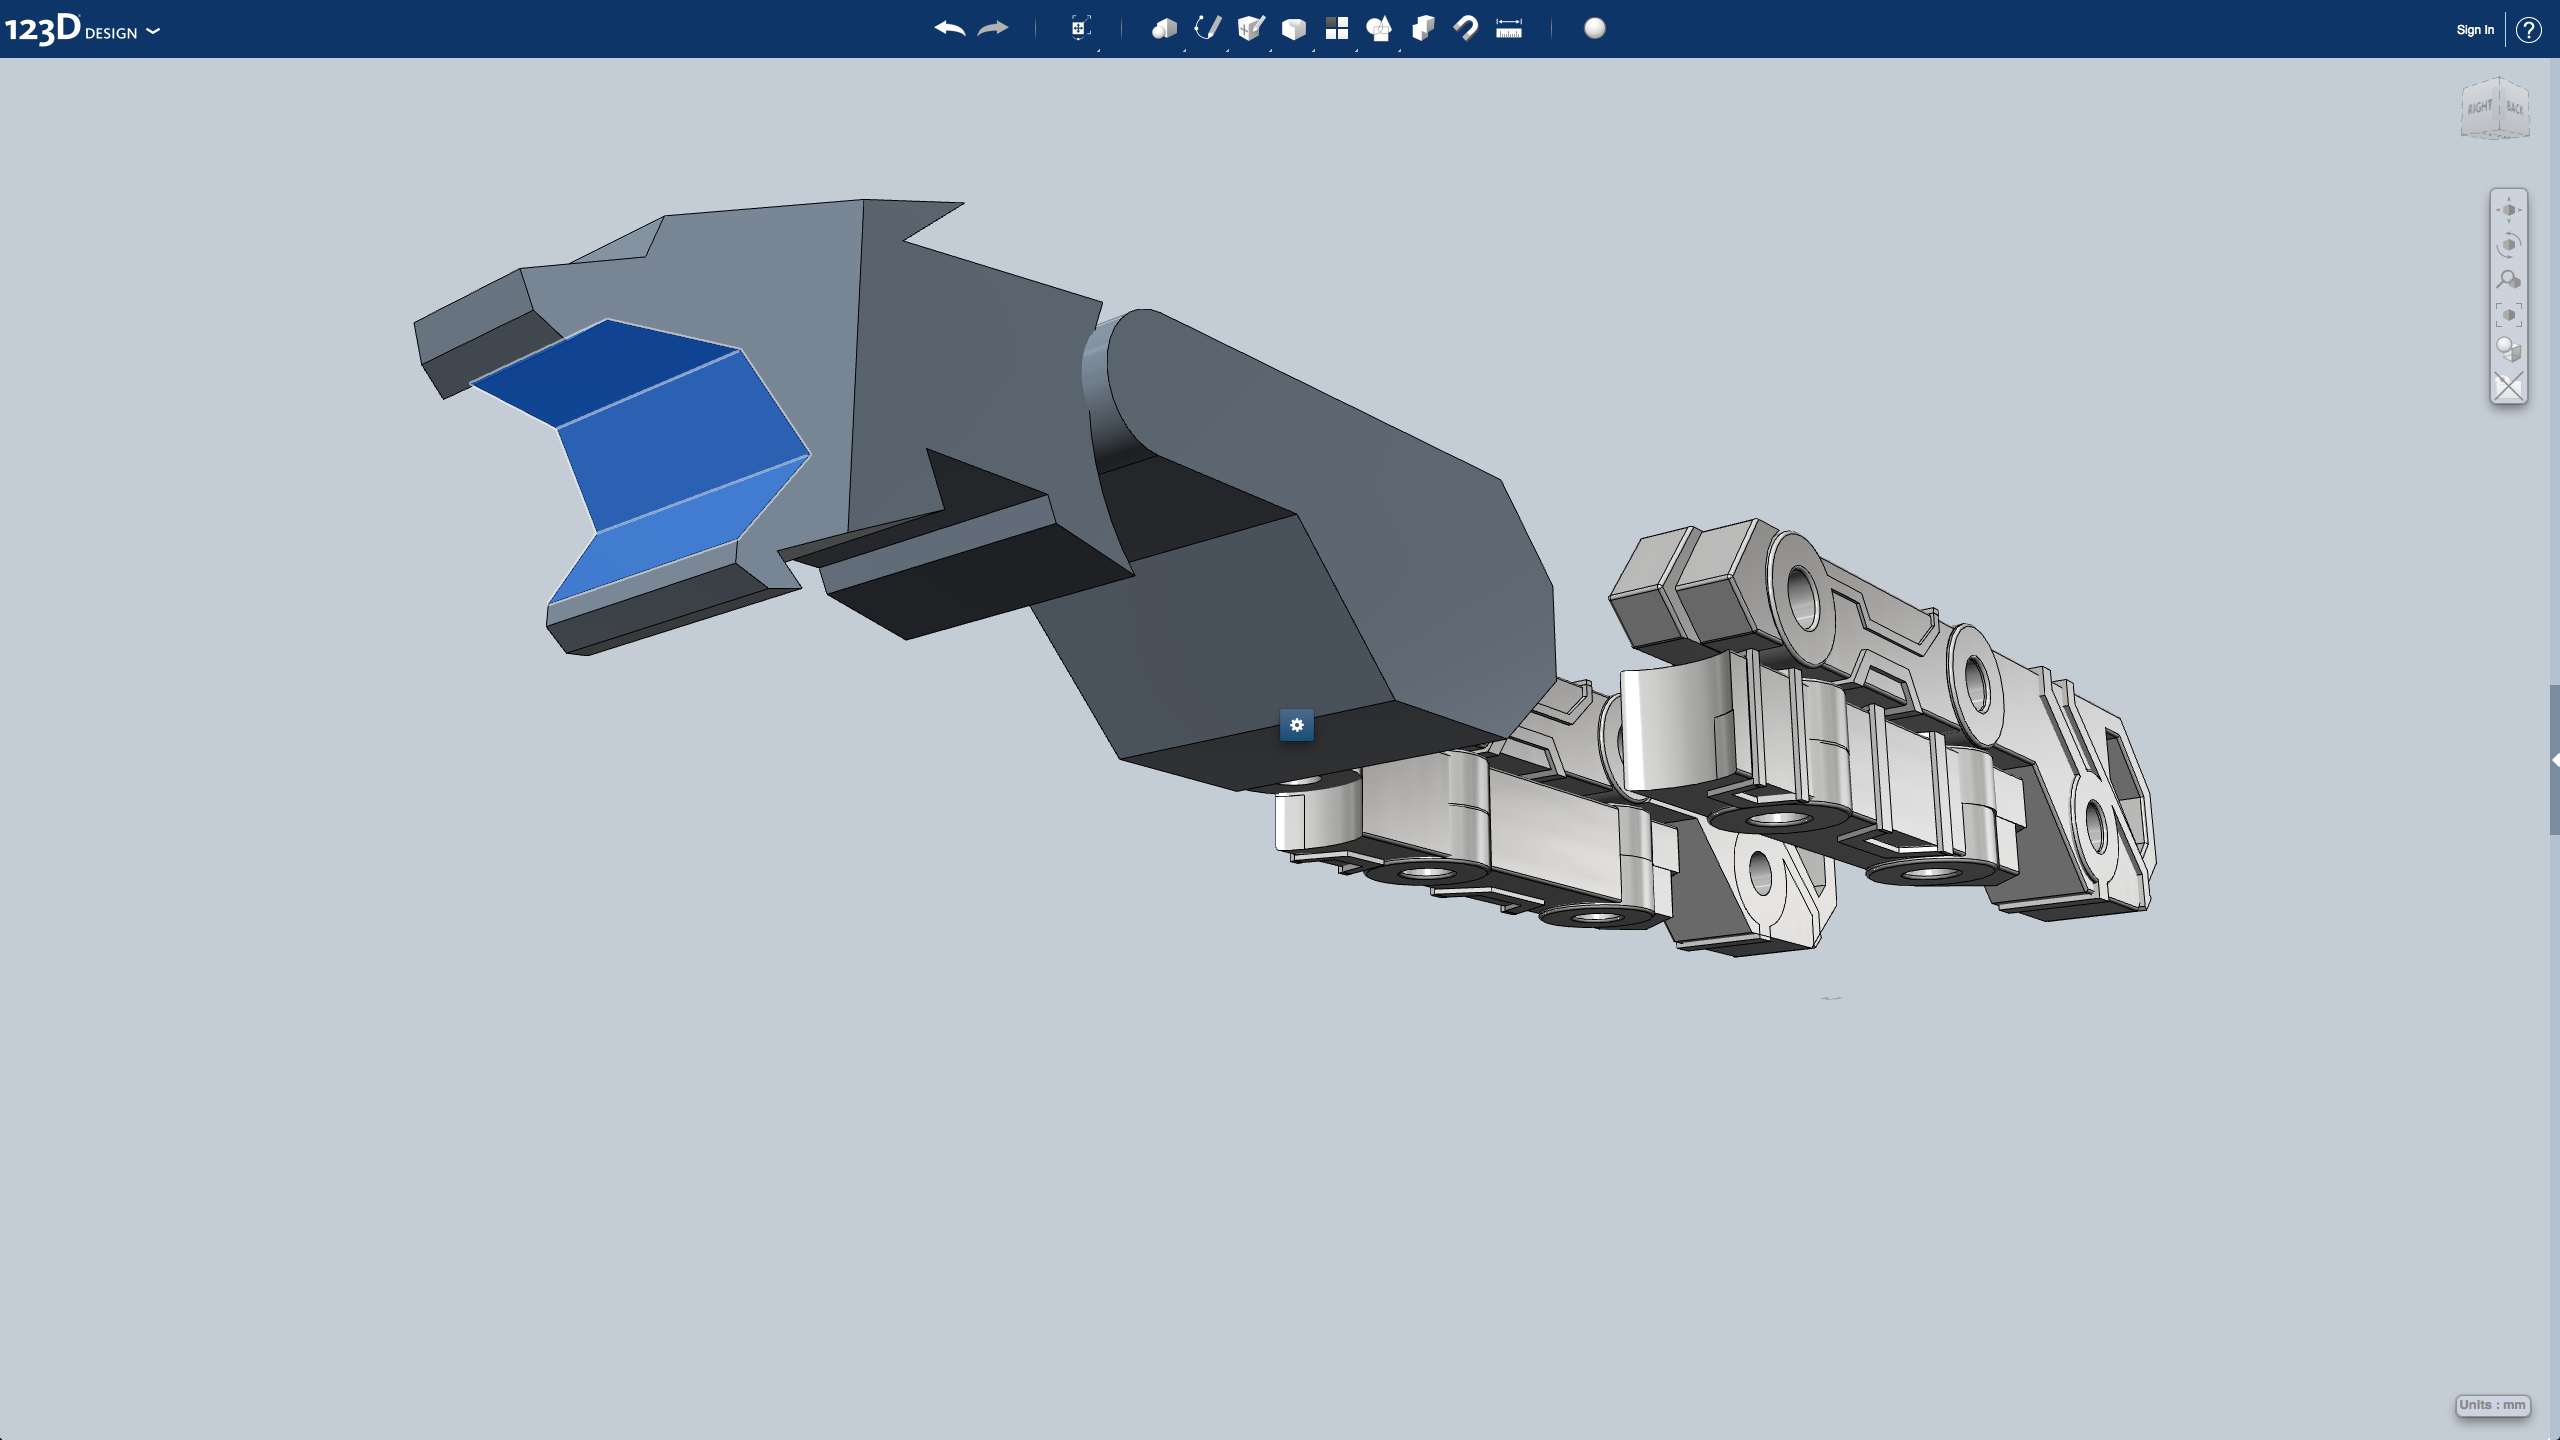Select the Transform tool
This screenshot has width=2560, height=1440.
coord(1078,28)
